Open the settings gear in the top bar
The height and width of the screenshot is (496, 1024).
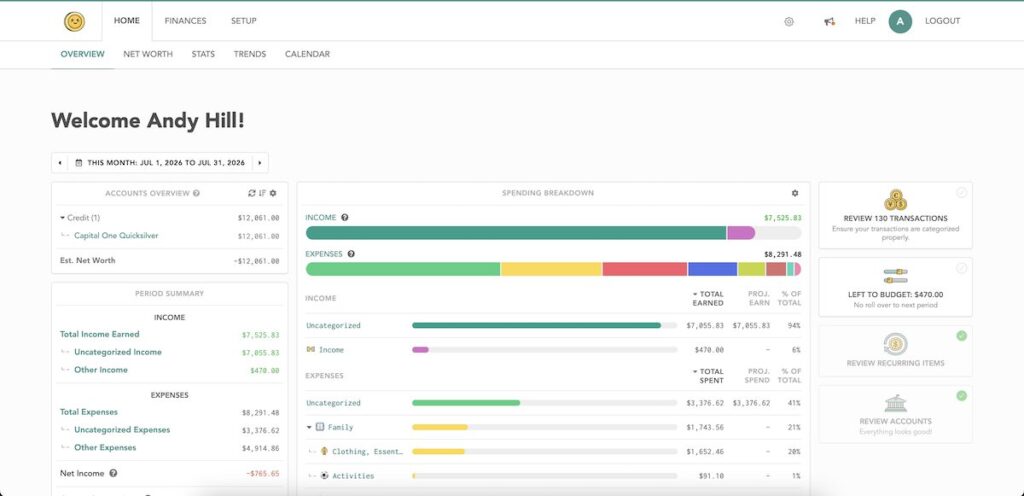click(x=789, y=22)
